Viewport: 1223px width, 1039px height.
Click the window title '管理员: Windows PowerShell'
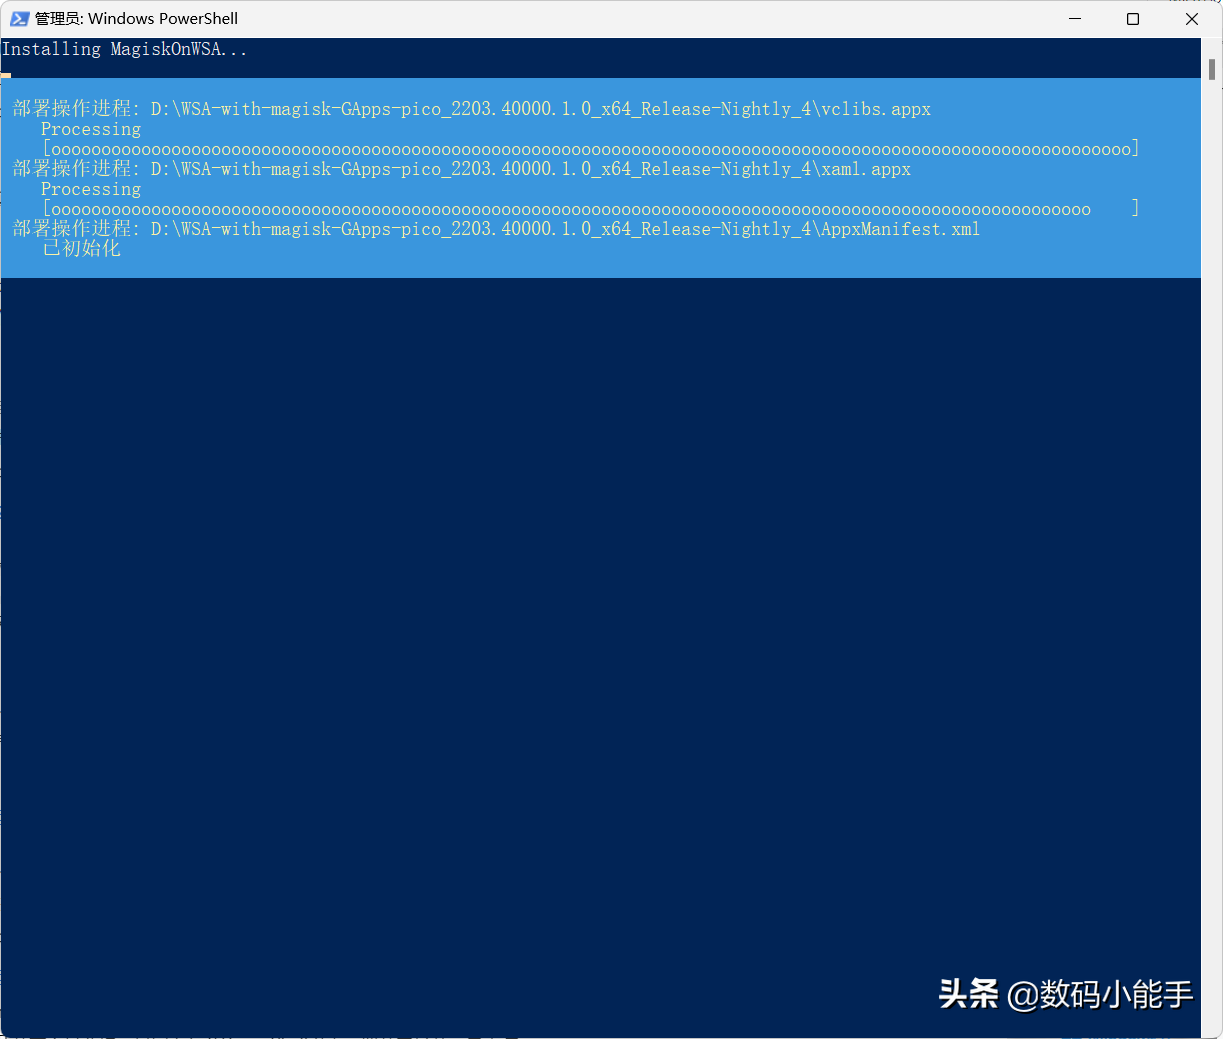[136, 19]
